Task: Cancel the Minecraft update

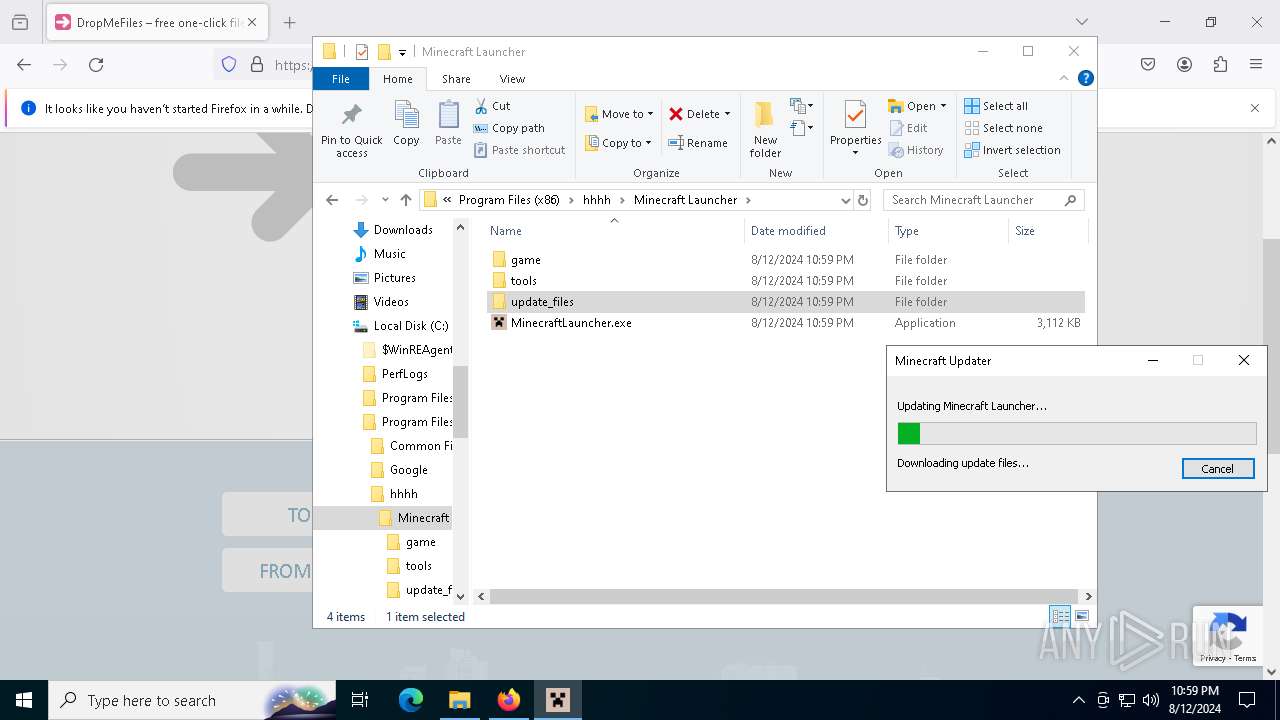Action: click(1217, 469)
